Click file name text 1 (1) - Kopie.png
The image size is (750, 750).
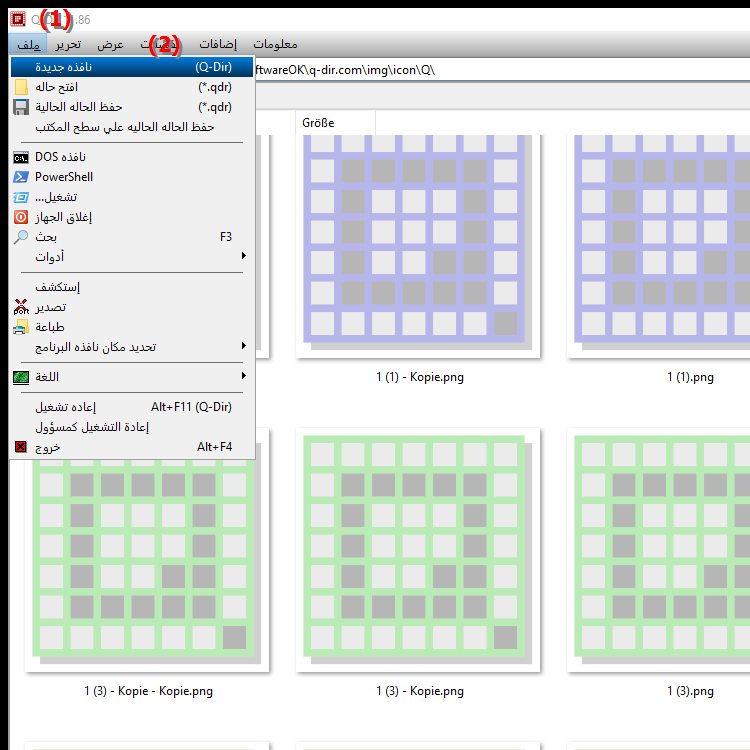click(420, 377)
